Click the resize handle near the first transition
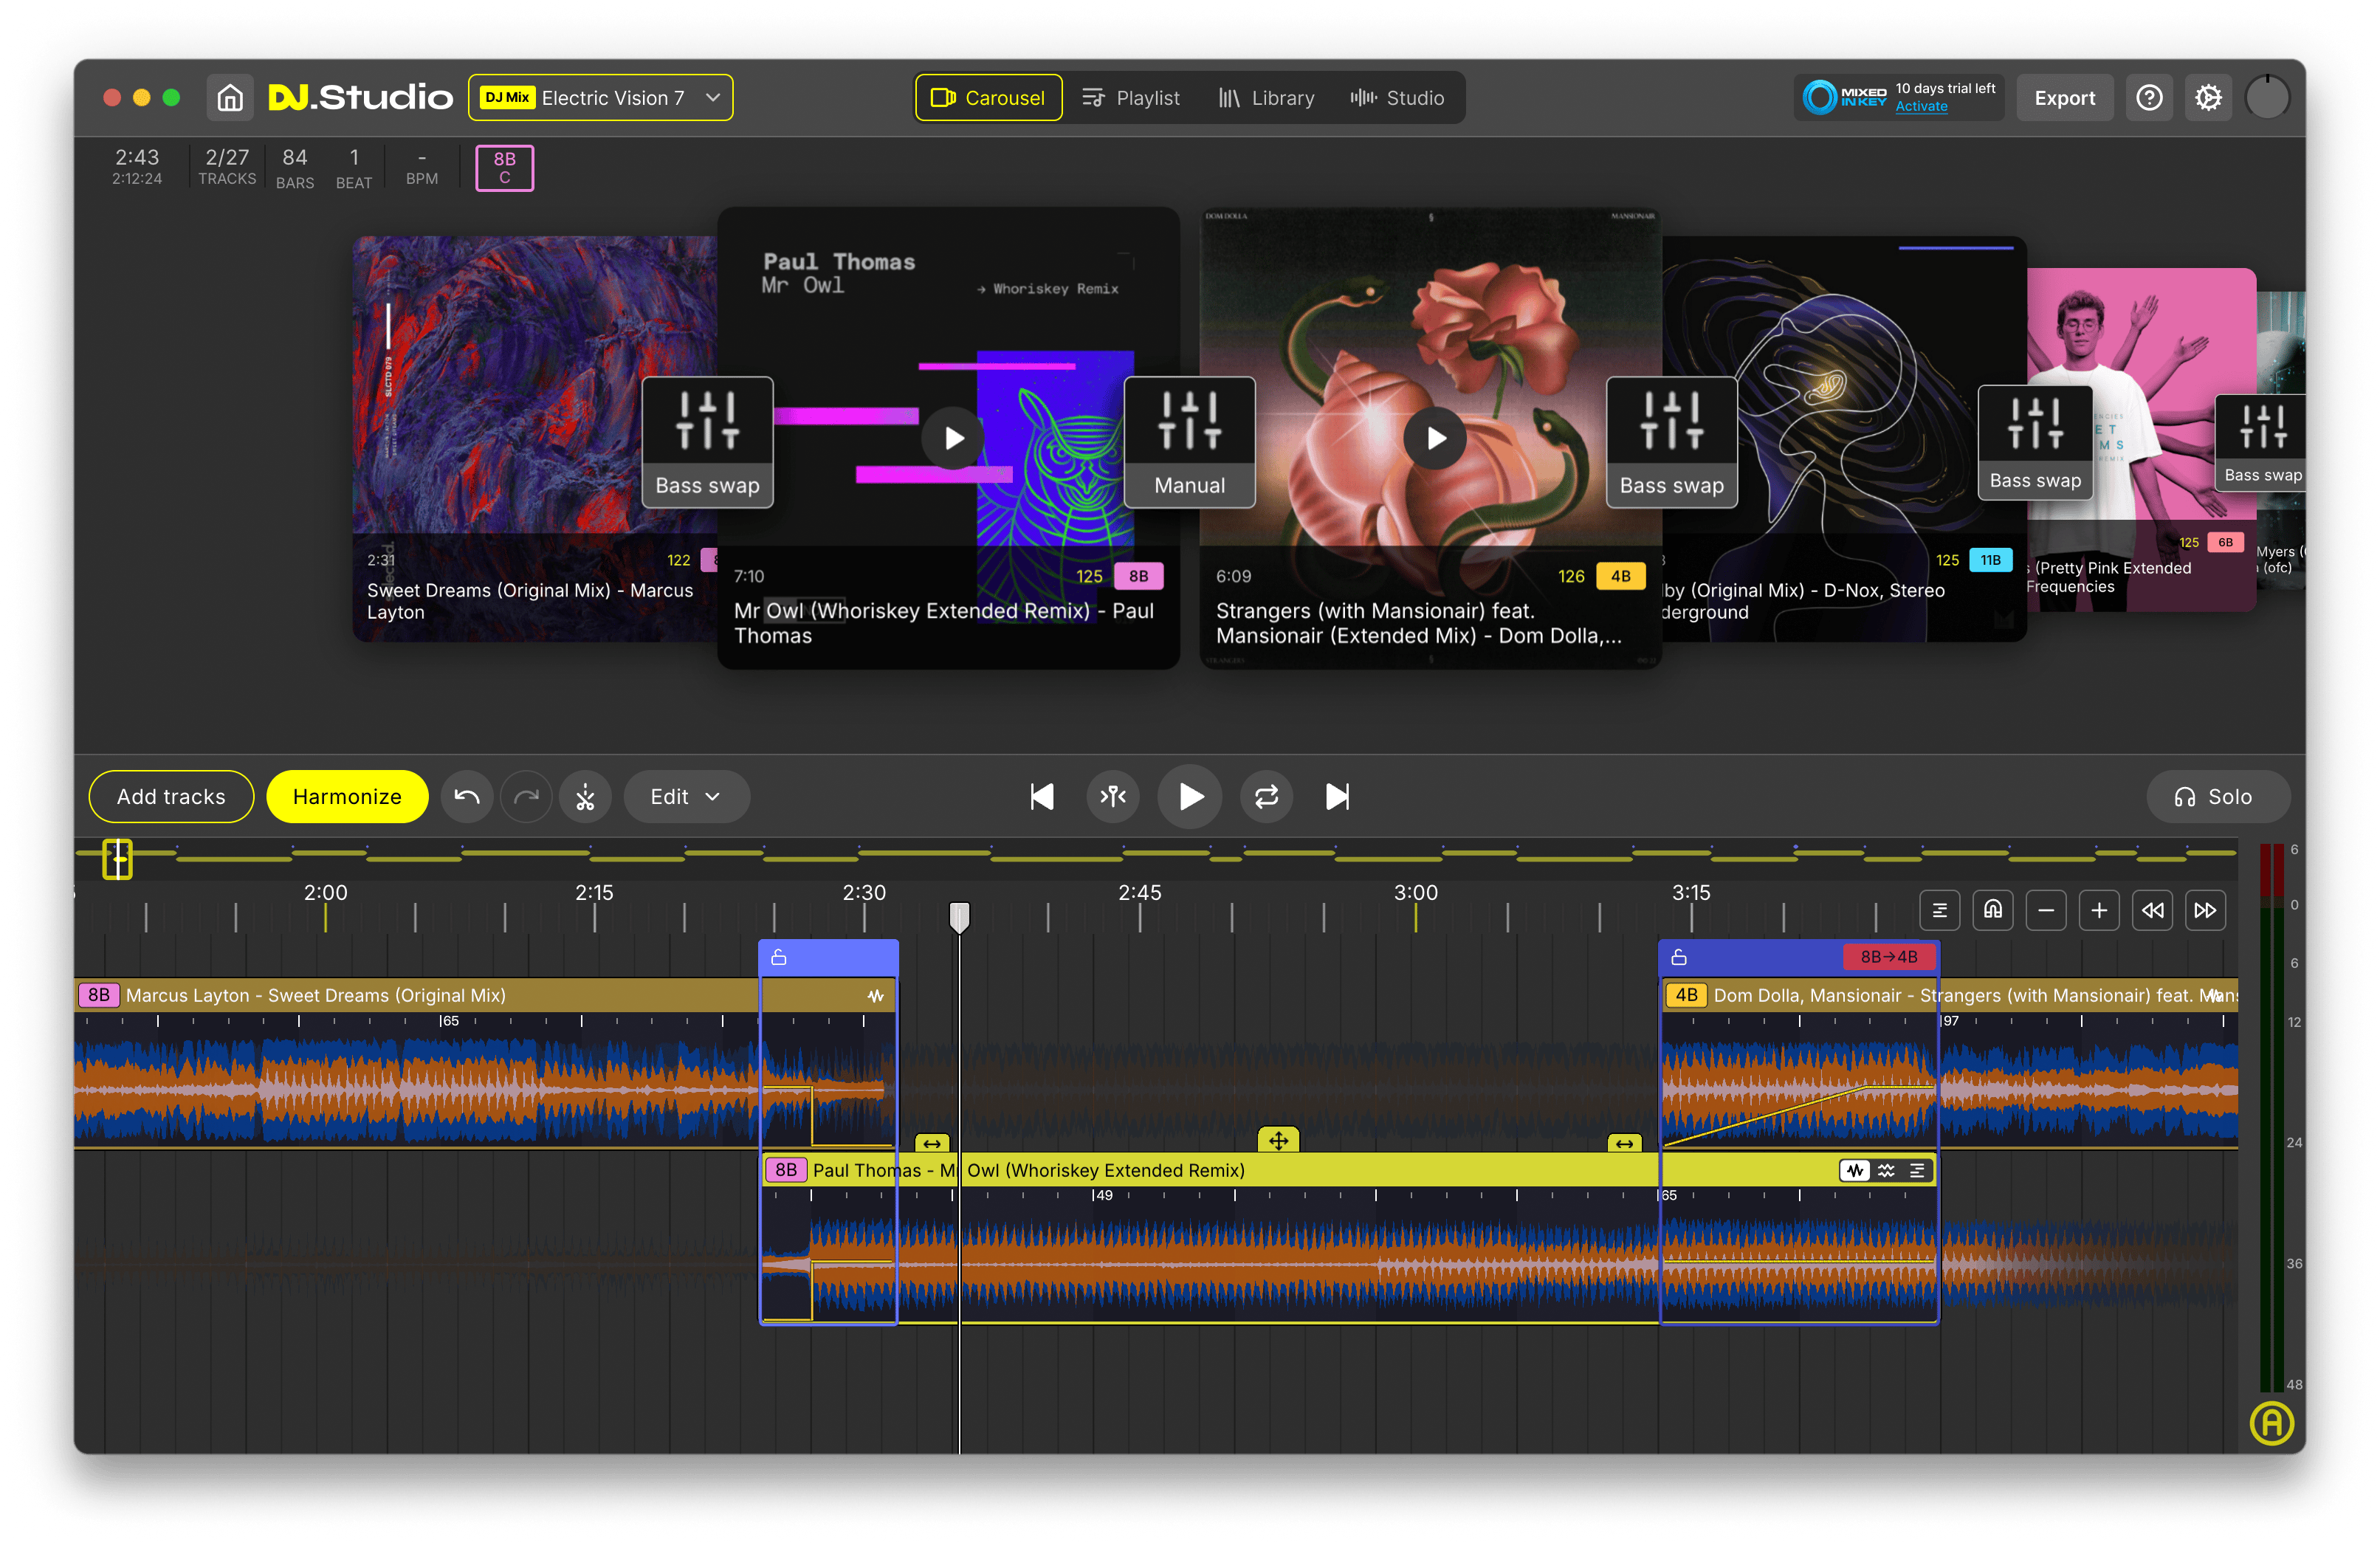 (x=932, y=1143)
